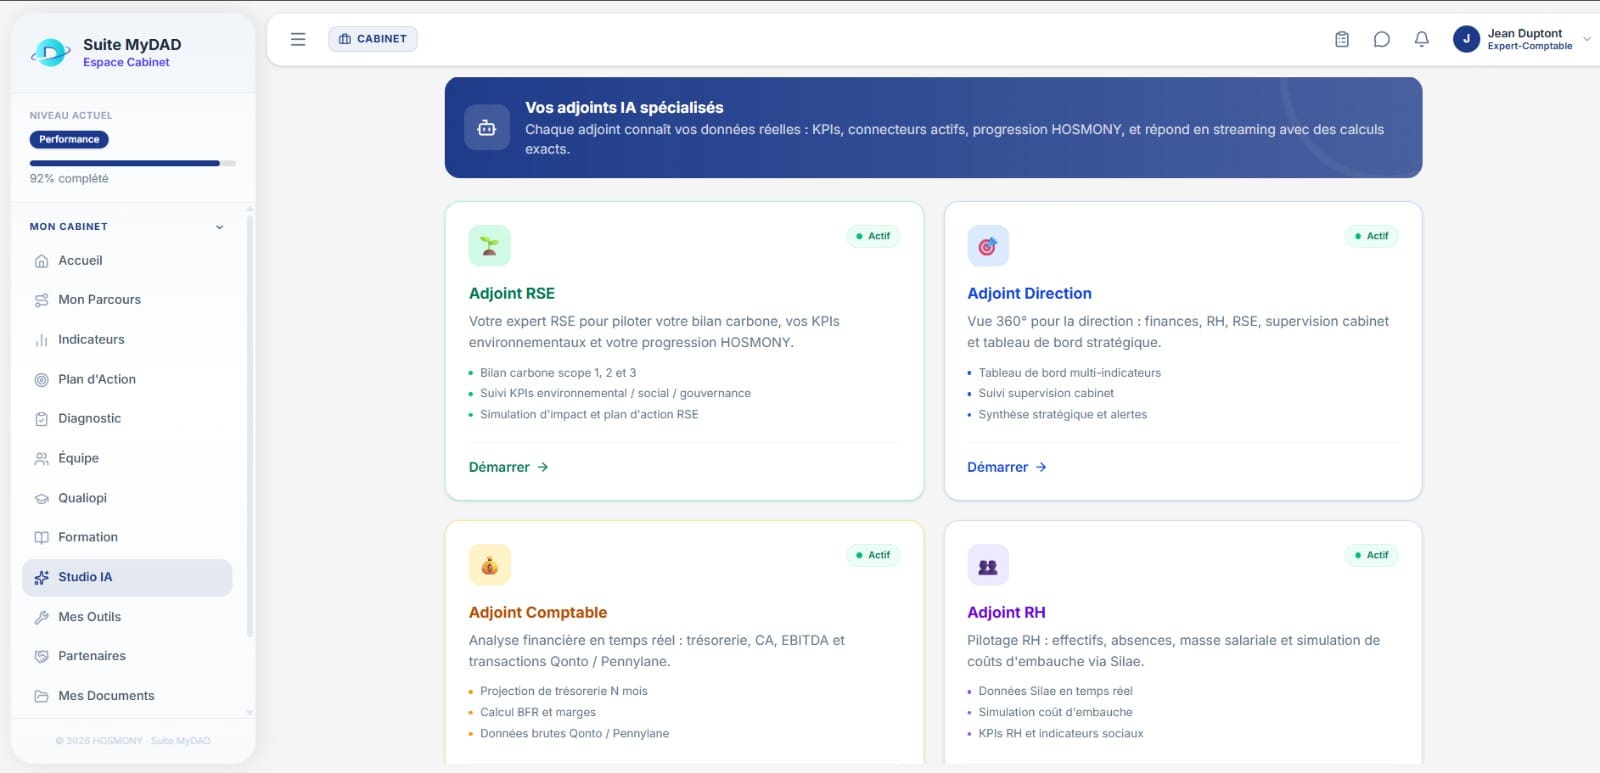Click "Bilan carbone scope 1, 2 et 3"

coord(558,373)
